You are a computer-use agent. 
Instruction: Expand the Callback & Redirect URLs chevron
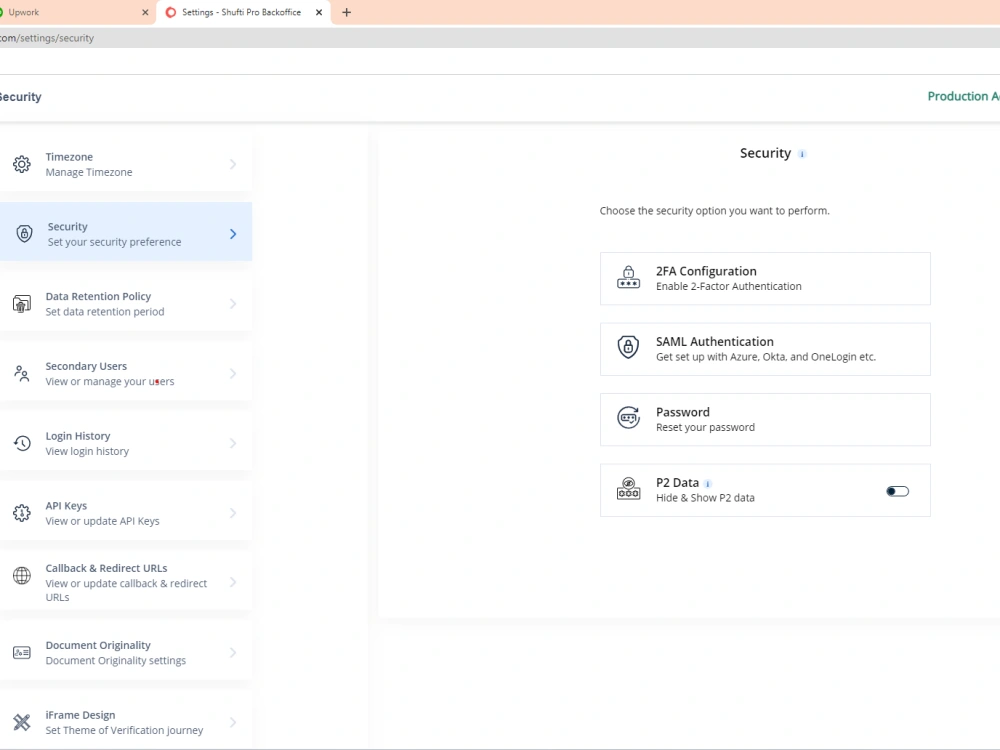(x=233, y=582)
